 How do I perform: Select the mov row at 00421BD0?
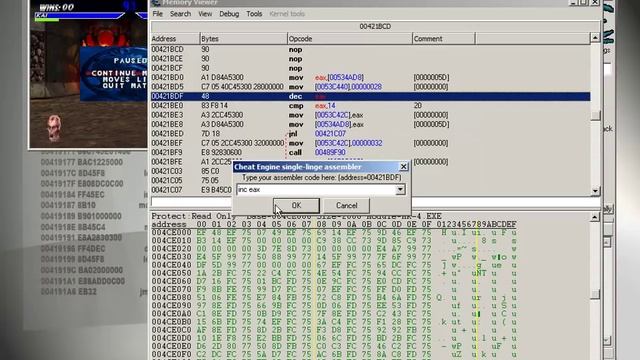(x=371, y=78)
